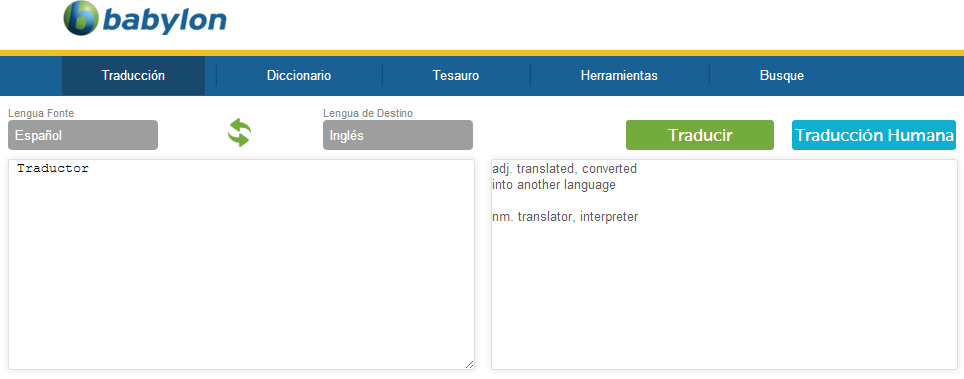Click the Lengua de Destino label

(x=368, y=113)
